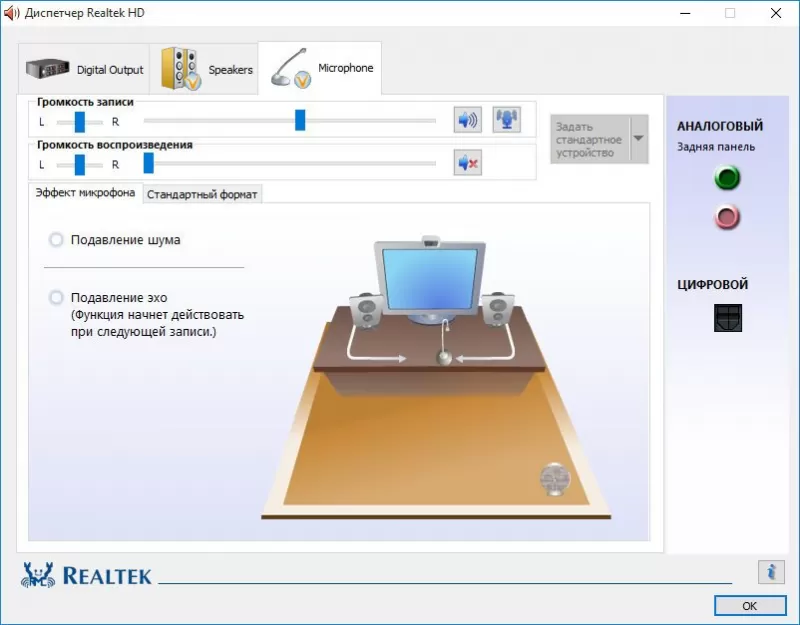Open the Эффект микрофона sub-tab

tap(85, 192)
